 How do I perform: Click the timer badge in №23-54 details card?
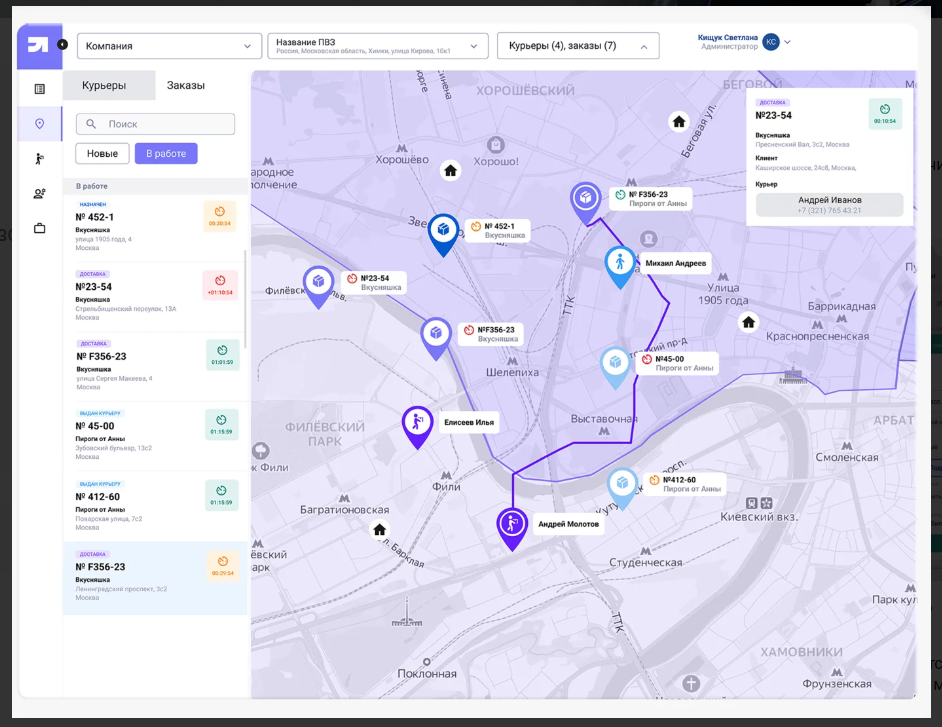(x=885, y=114)
